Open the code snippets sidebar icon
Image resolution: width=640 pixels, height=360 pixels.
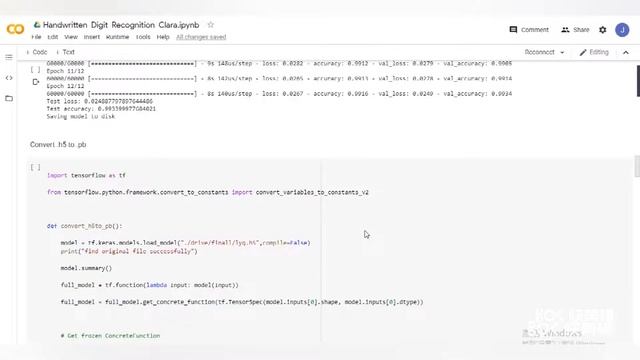(x=9, y=78)
